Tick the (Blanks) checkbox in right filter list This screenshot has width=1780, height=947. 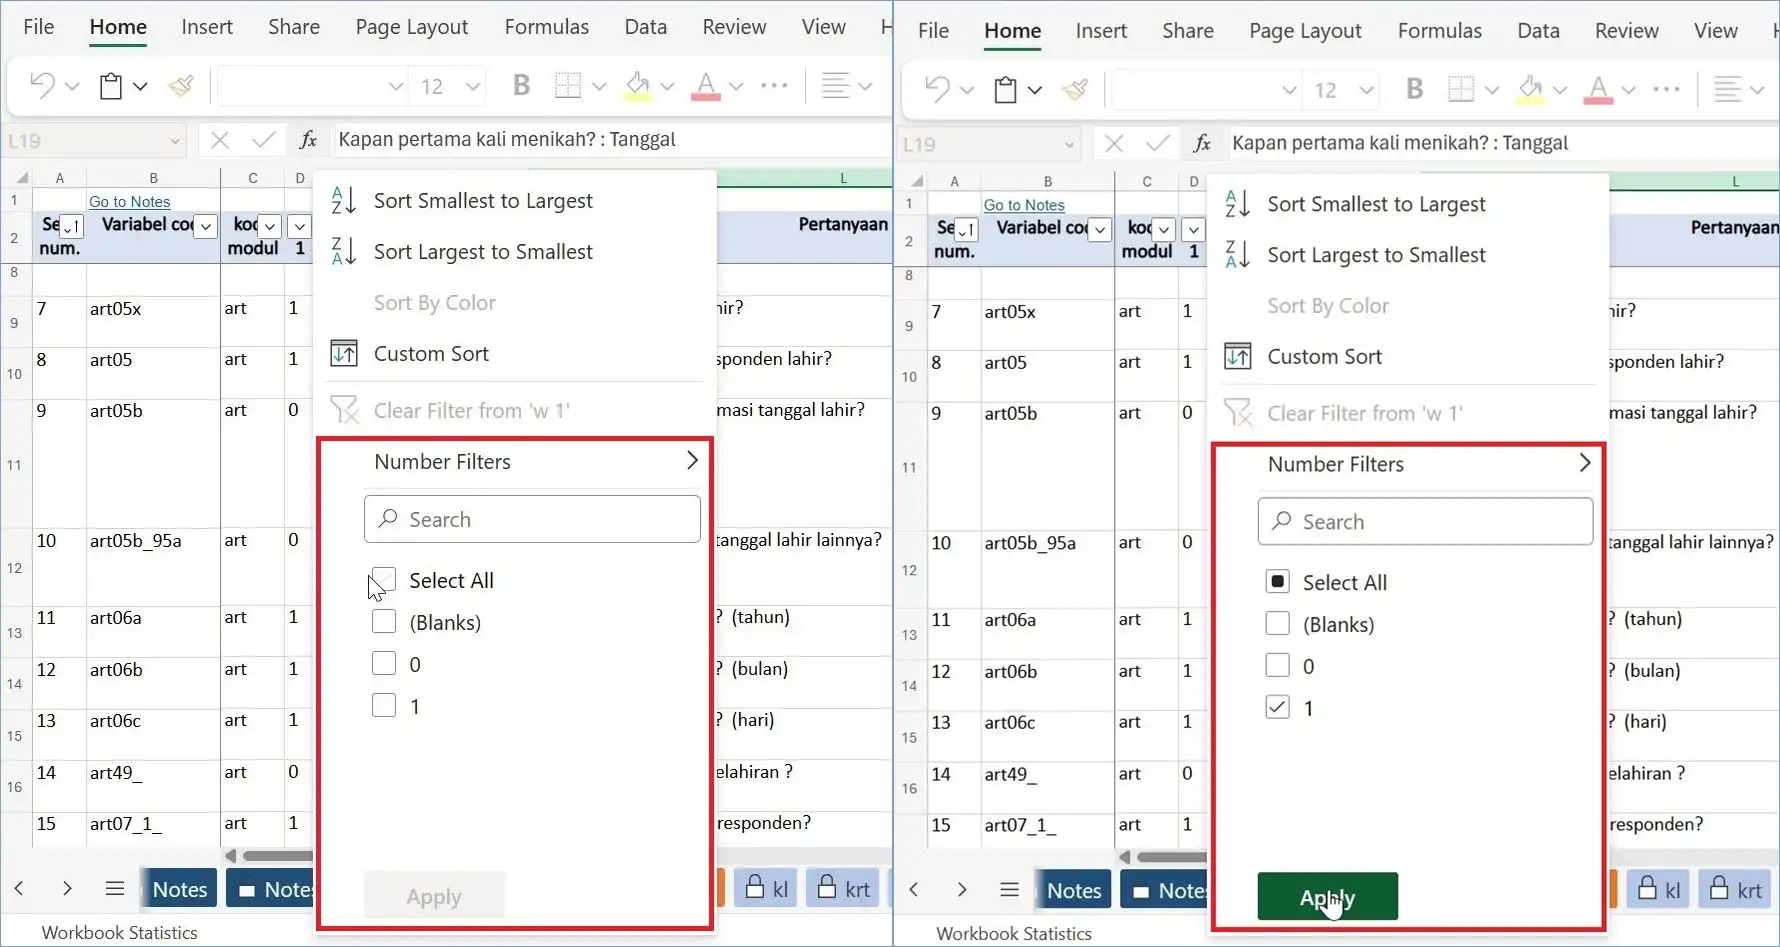pyautogui.click(x=1277, y=624)
